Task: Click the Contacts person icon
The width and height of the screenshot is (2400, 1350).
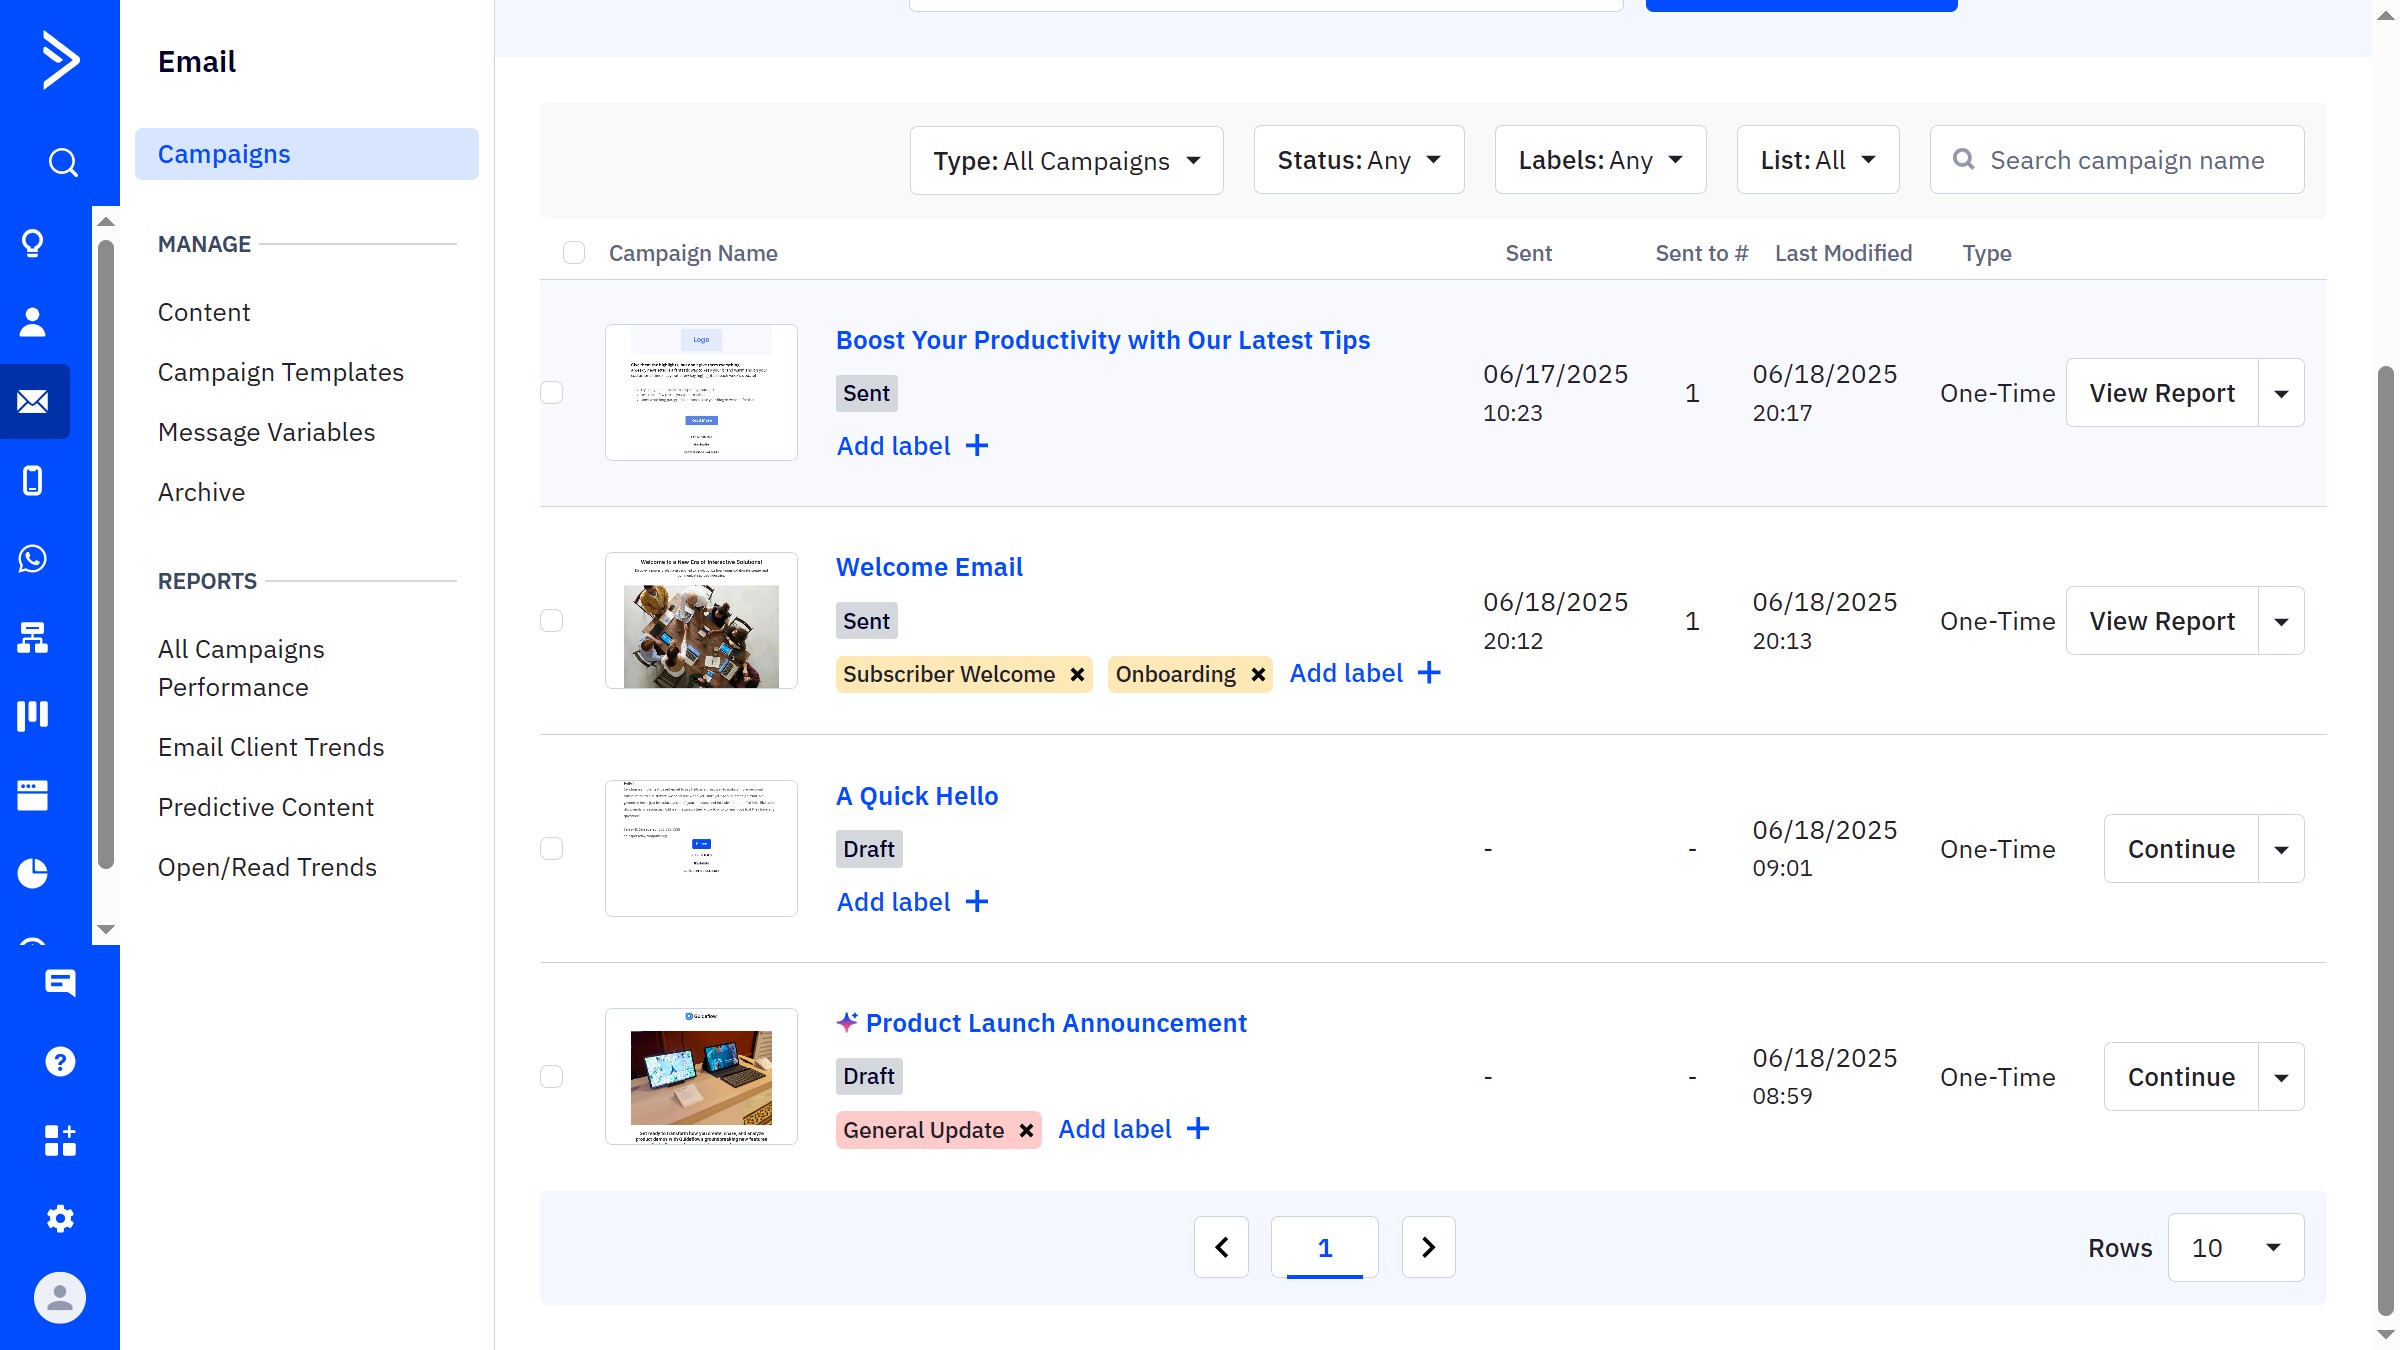Action: (33, 322)
